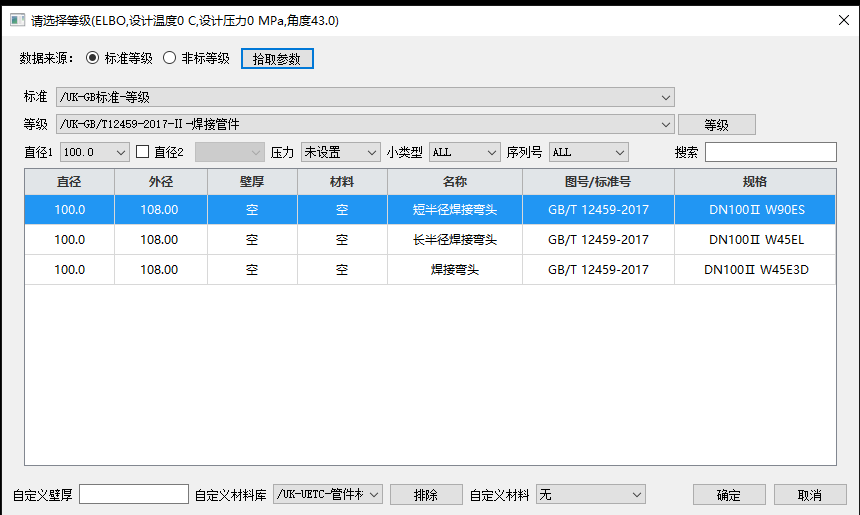Open the 直径1 value dropdown
860x515 pixels.
tap(95, 152)
